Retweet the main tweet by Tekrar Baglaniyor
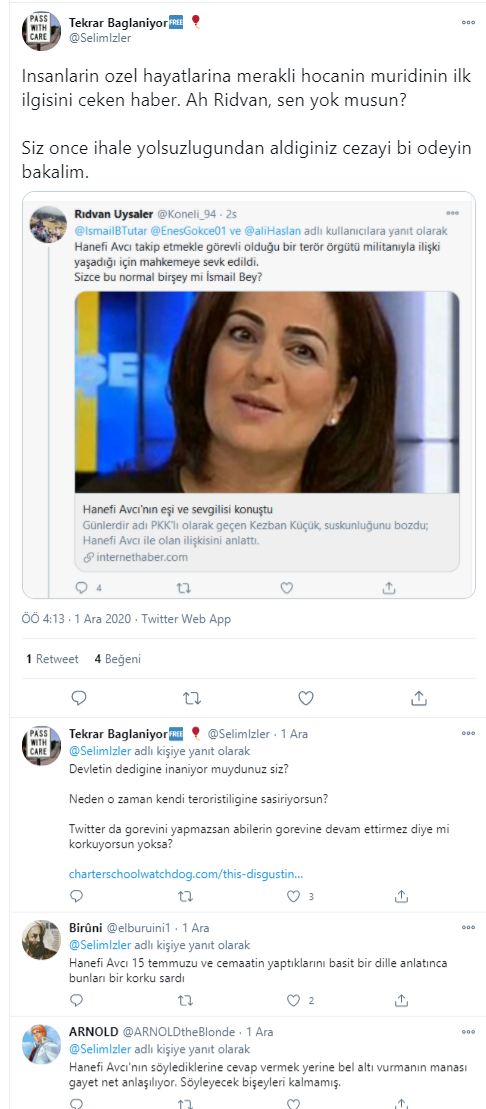Screen dimensions: 486x1109 [192, 698]
